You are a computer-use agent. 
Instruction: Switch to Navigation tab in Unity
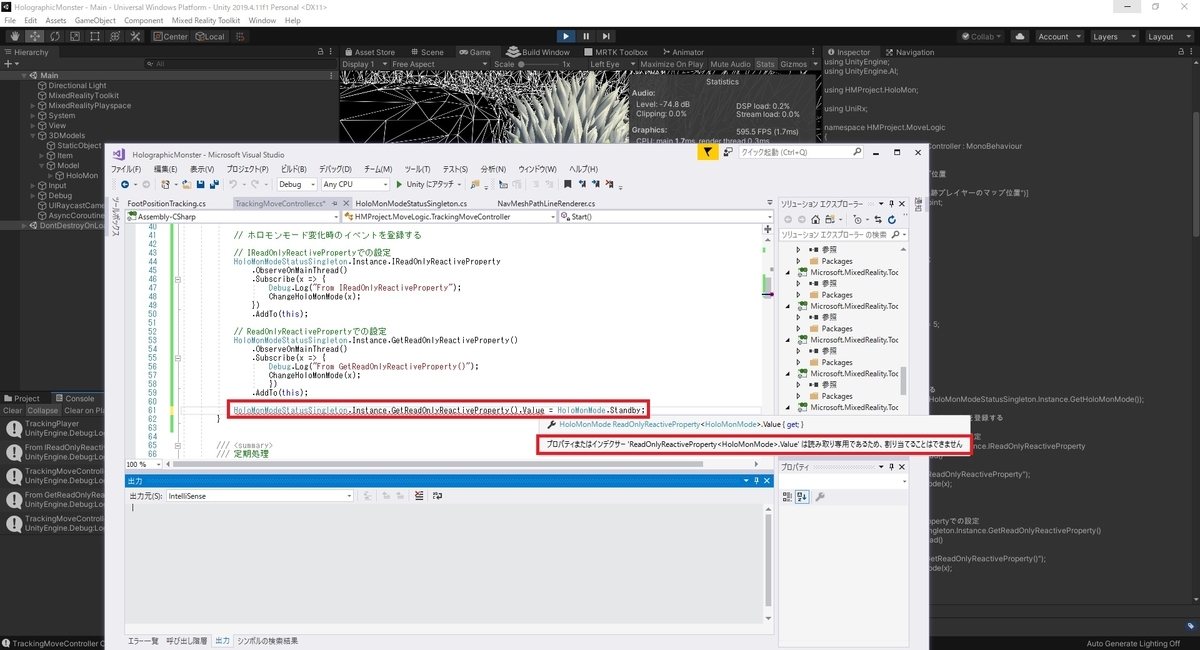tap(909, 52)
